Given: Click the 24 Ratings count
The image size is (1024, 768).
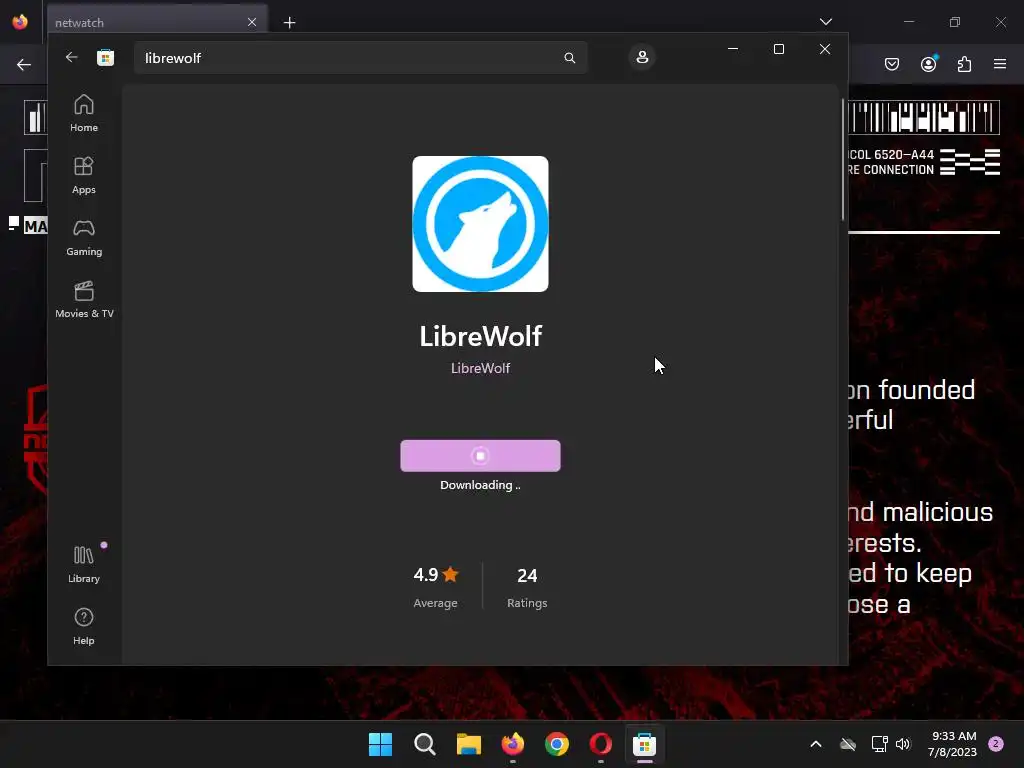Looking at the screenshot, I should 527,587.
